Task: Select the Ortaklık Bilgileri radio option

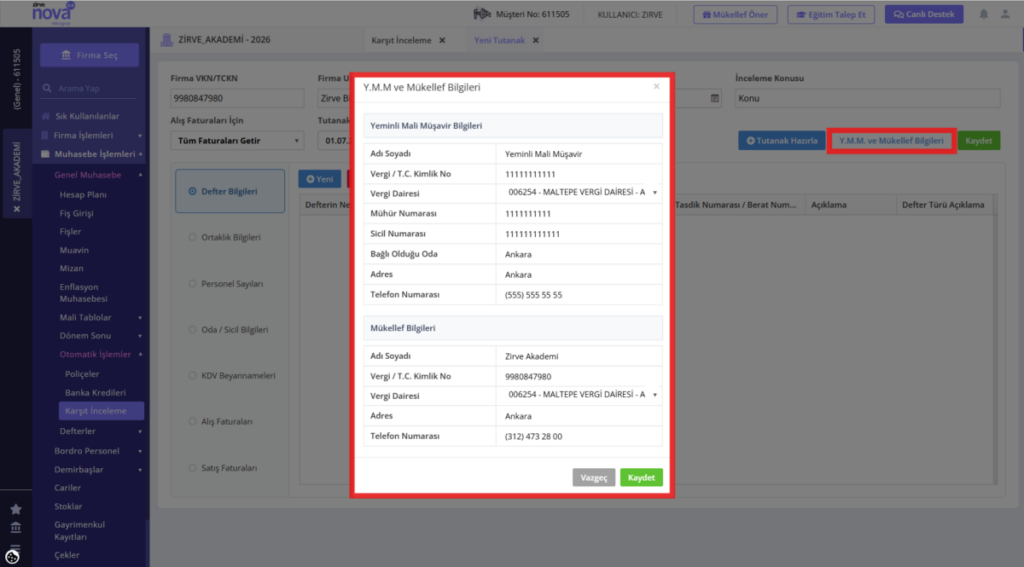Action: click(192, 237)
